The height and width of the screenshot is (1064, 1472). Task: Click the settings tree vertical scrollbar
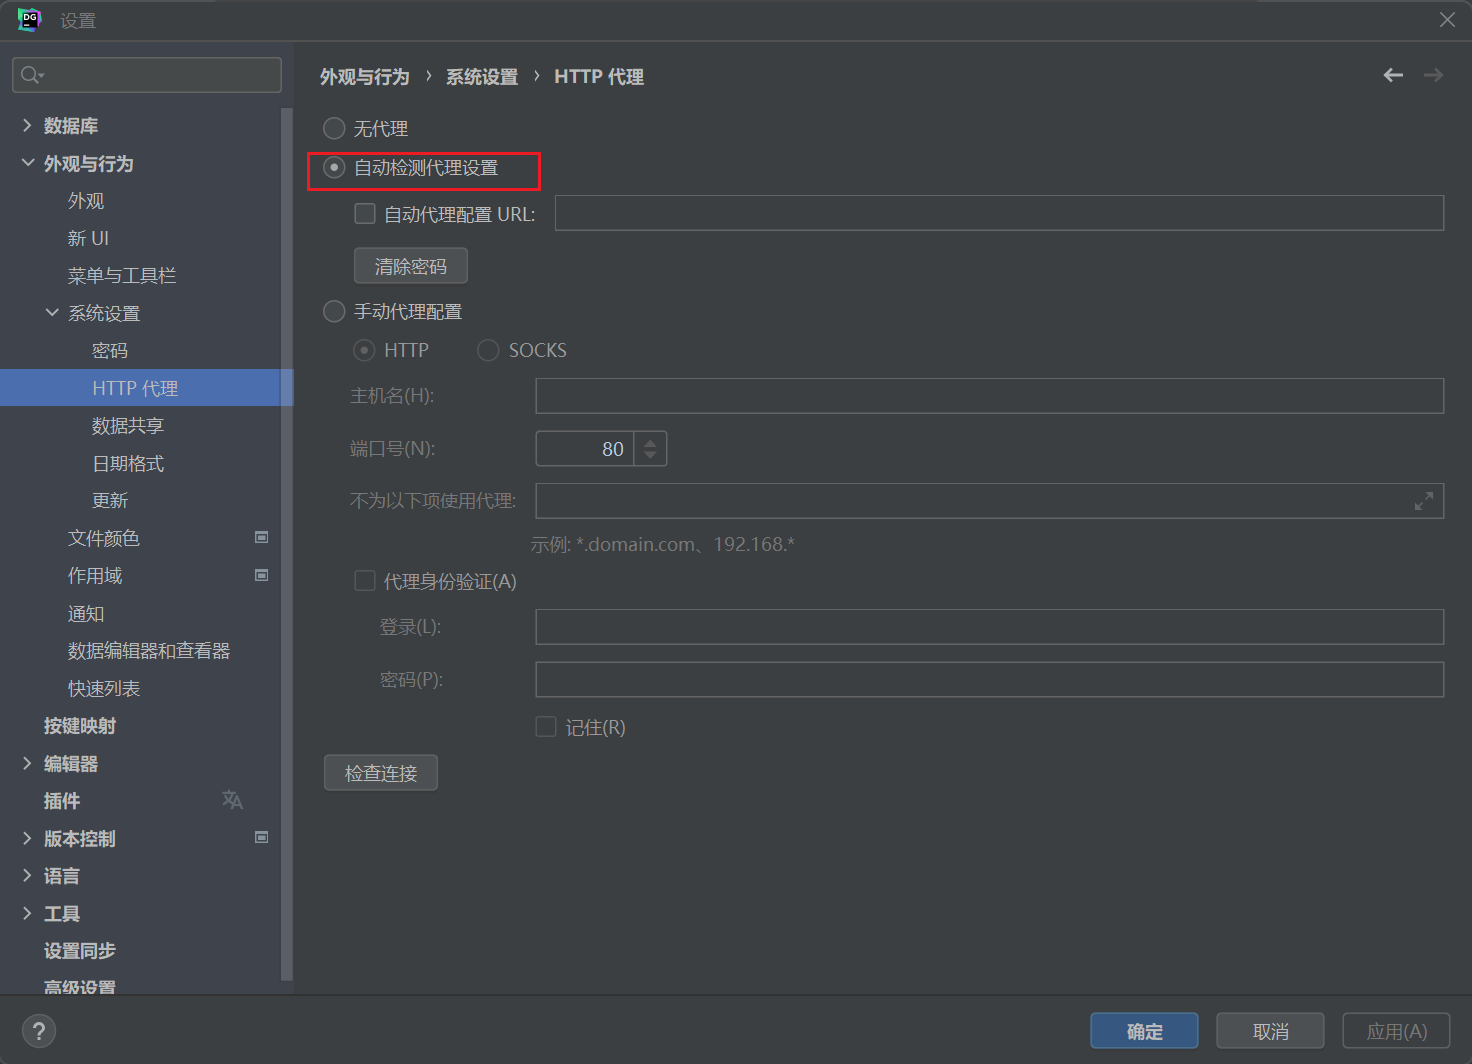coord(288,545)
